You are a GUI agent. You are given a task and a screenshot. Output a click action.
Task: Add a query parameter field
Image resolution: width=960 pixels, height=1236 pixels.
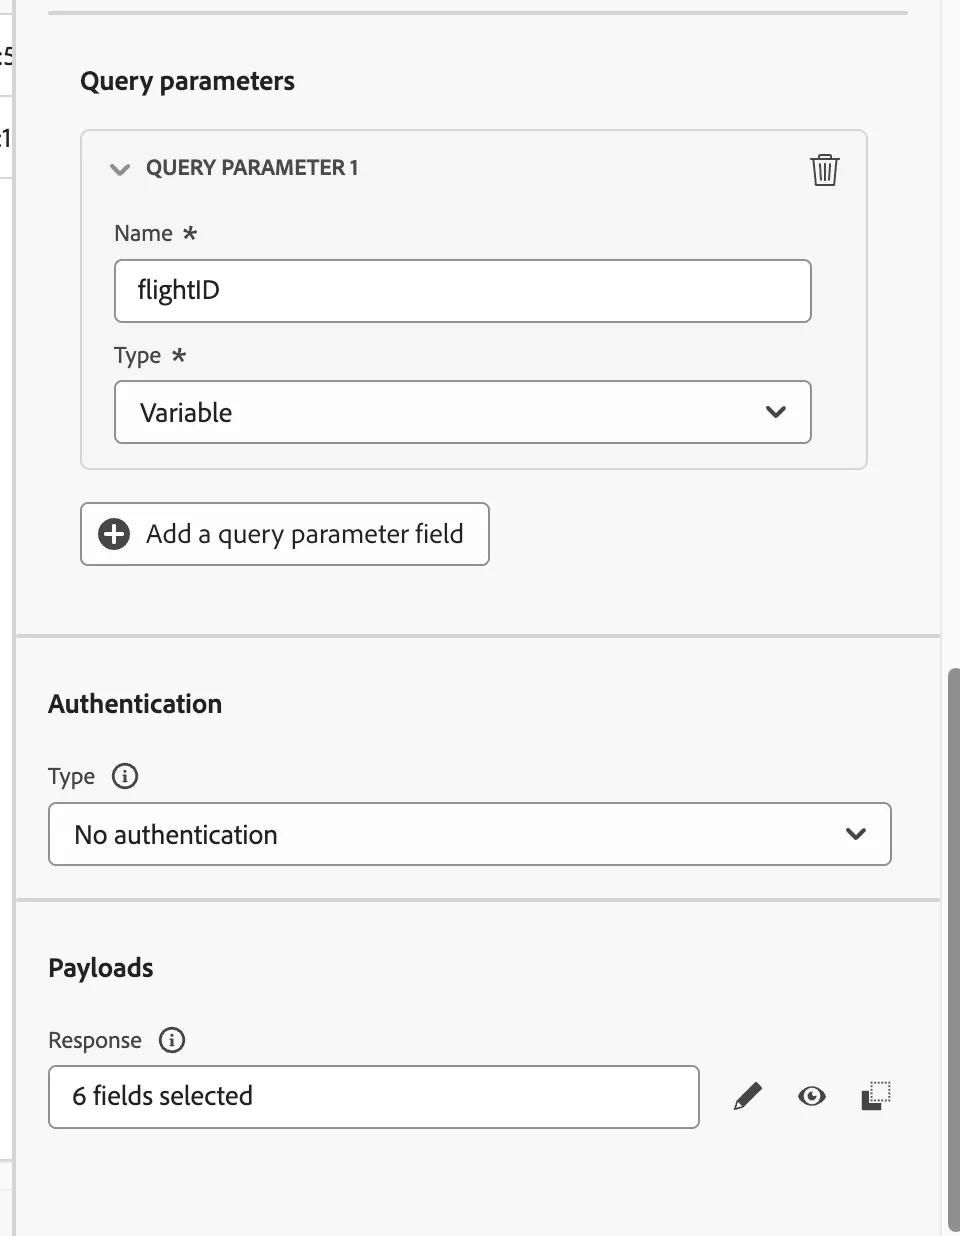(x=285, y=534)
